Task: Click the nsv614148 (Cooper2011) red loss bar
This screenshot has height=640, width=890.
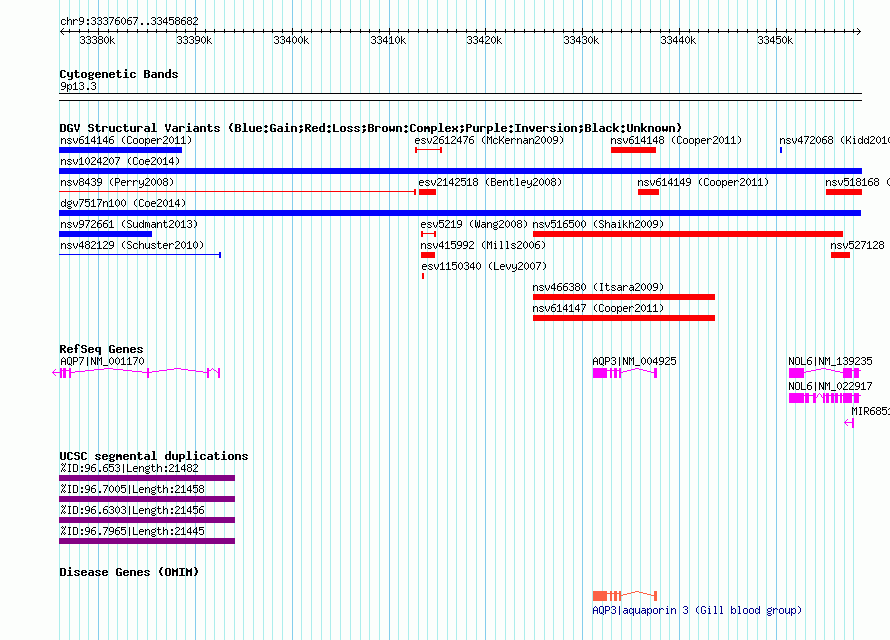Action: 633,150
